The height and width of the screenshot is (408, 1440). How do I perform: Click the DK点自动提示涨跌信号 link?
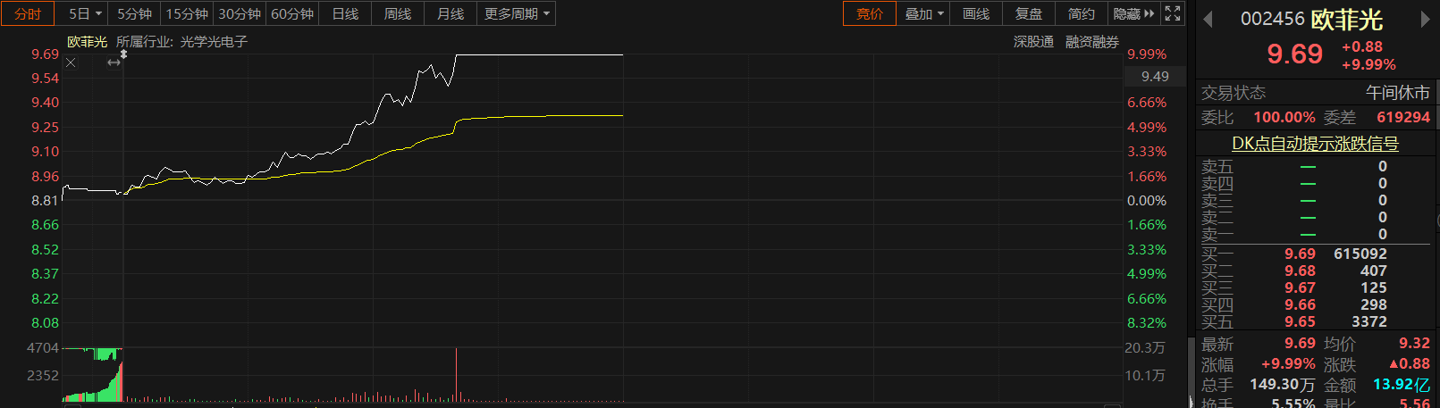[x=1314, y=144]
